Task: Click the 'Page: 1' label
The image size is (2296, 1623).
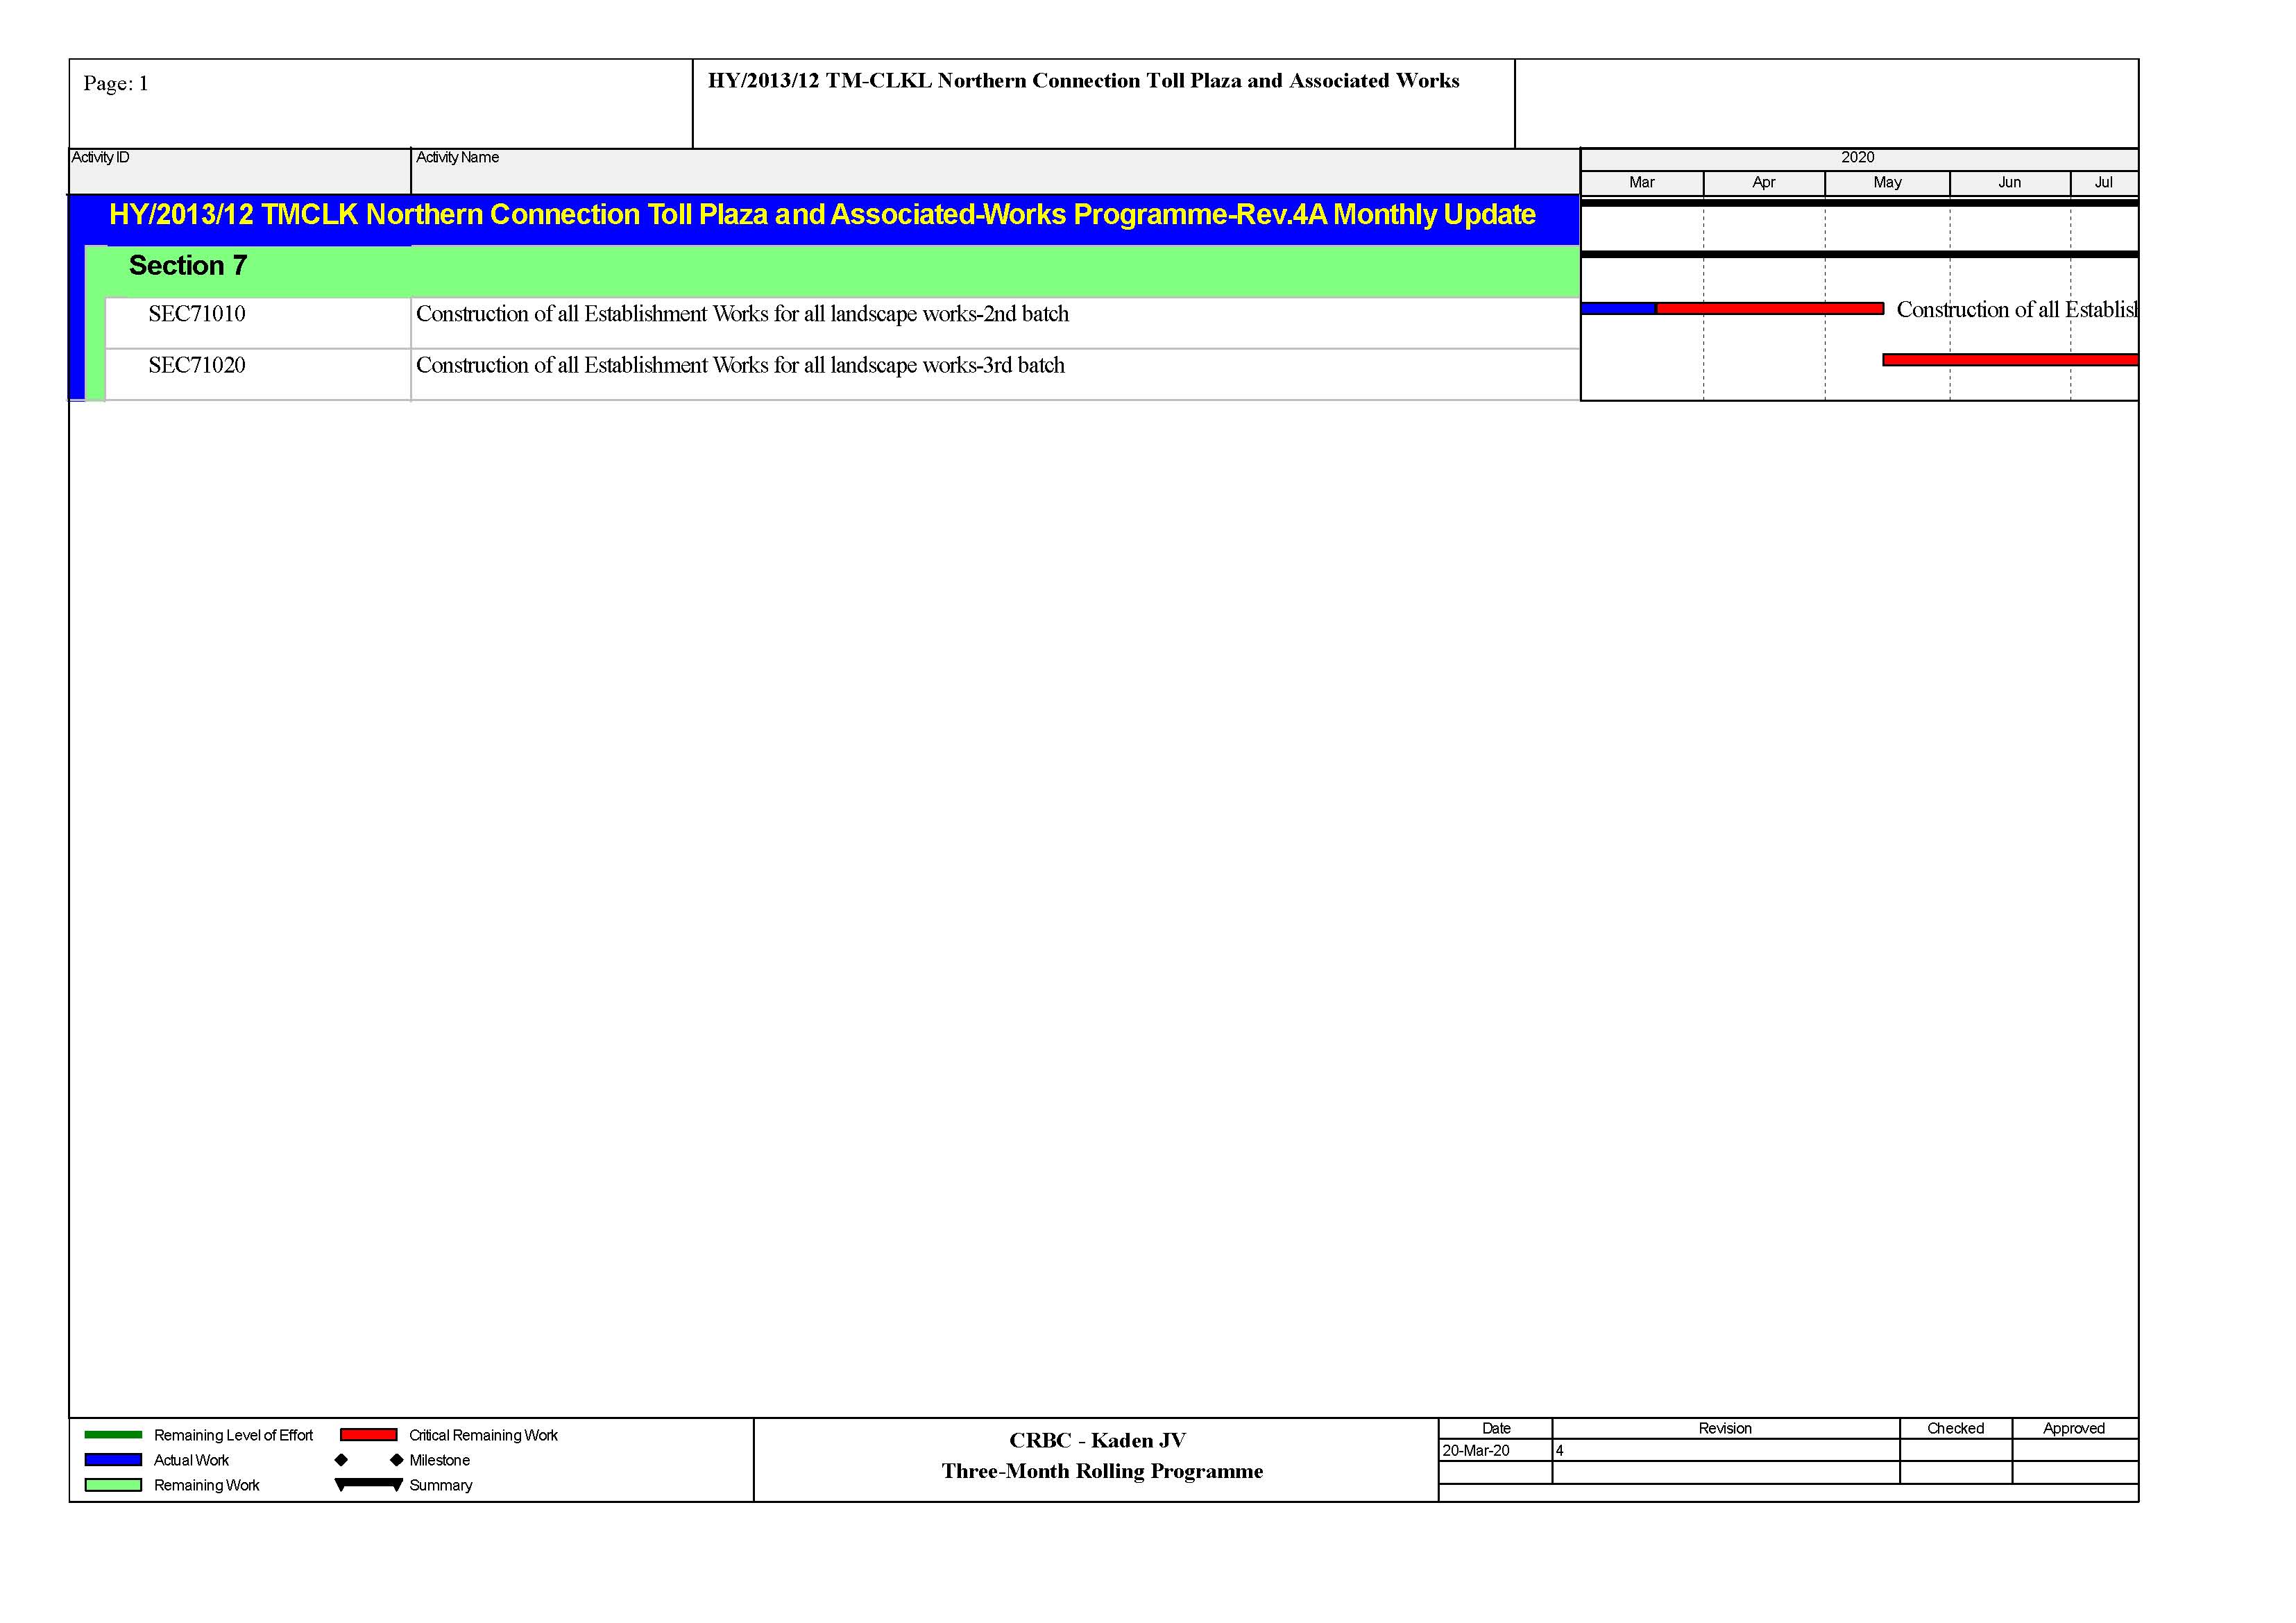Action: tap(115, 83)
